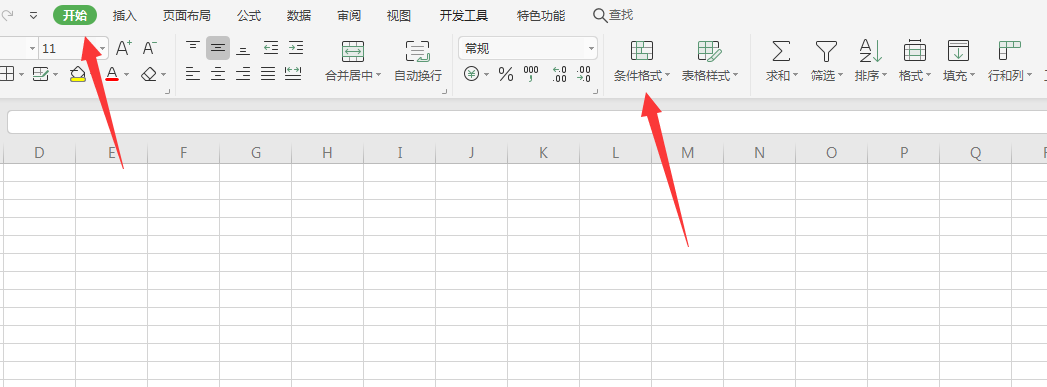
Task: Select the column H header
Action: click(327, 153)
